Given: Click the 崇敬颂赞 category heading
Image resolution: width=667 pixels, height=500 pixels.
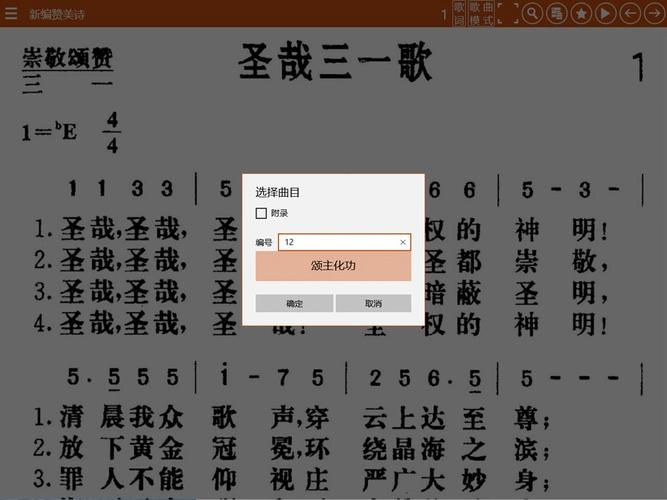Looking at the screenshot, I should [x=67, y=58].
